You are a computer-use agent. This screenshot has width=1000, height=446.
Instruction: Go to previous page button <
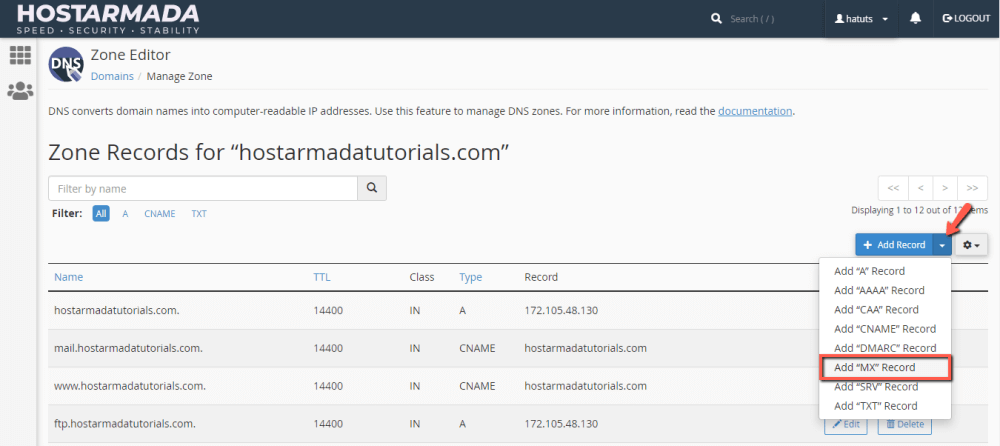pyautogui.click(x=920, y=188)
